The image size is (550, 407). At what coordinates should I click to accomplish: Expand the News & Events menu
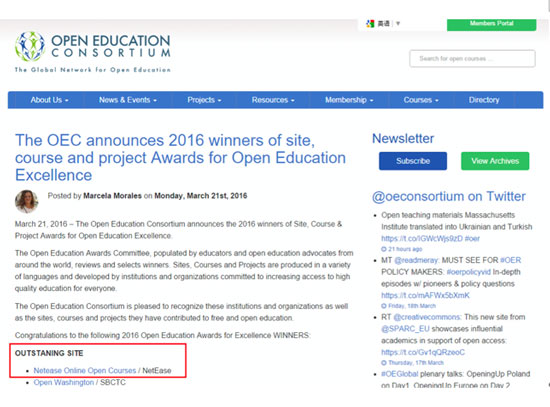[128, 100]
